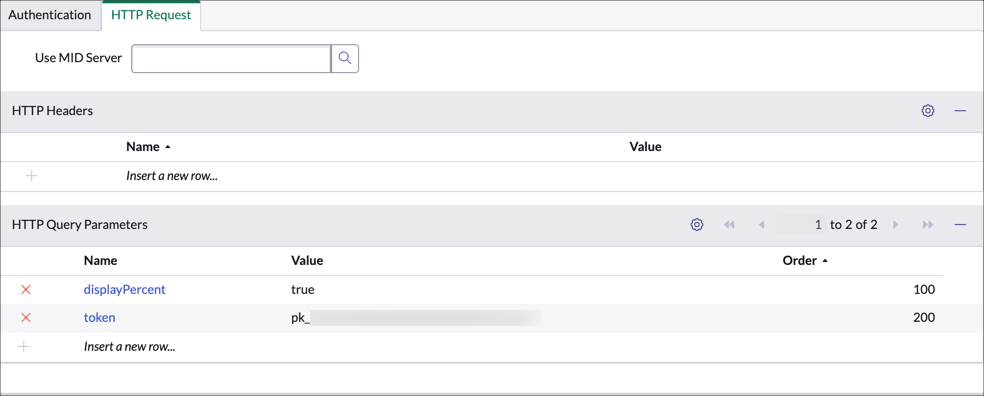Switch to the Authentication tab

tap(50, 15)
